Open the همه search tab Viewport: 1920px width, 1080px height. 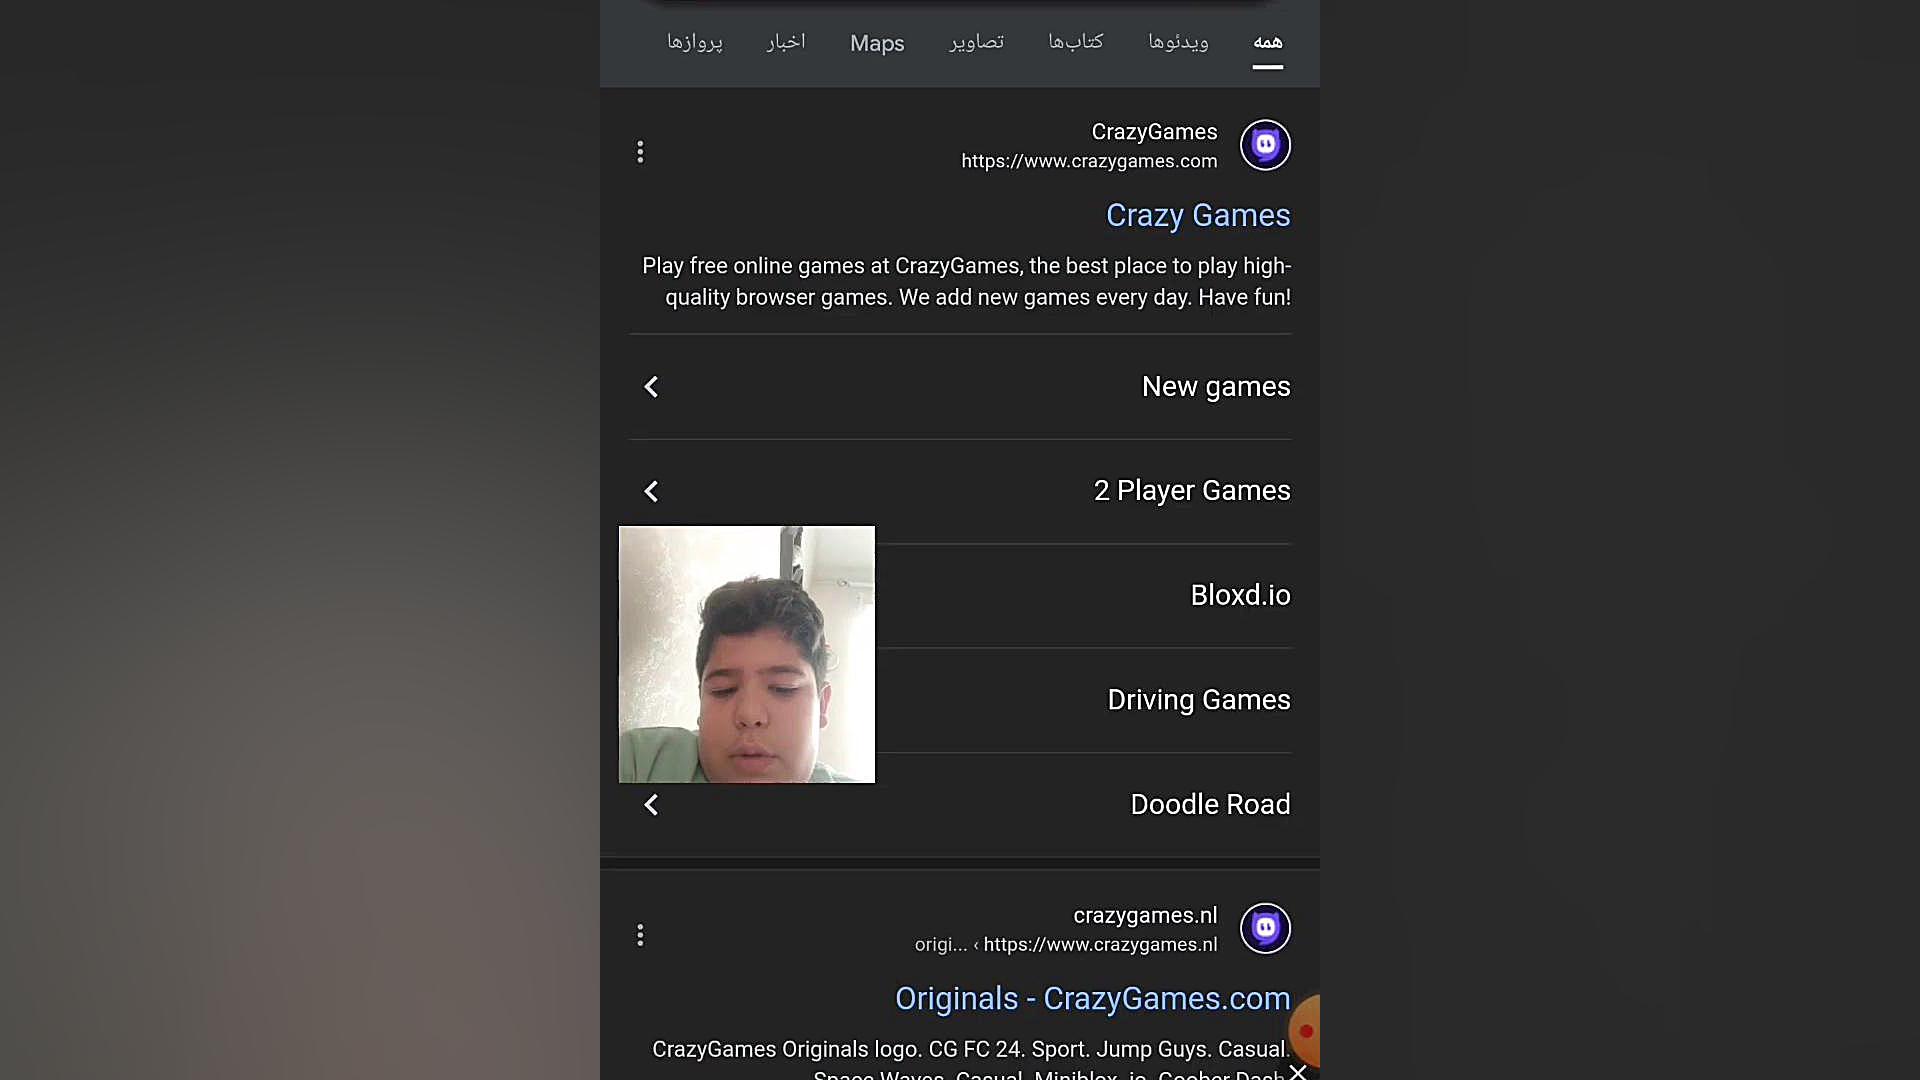(x=1267, y=42)
